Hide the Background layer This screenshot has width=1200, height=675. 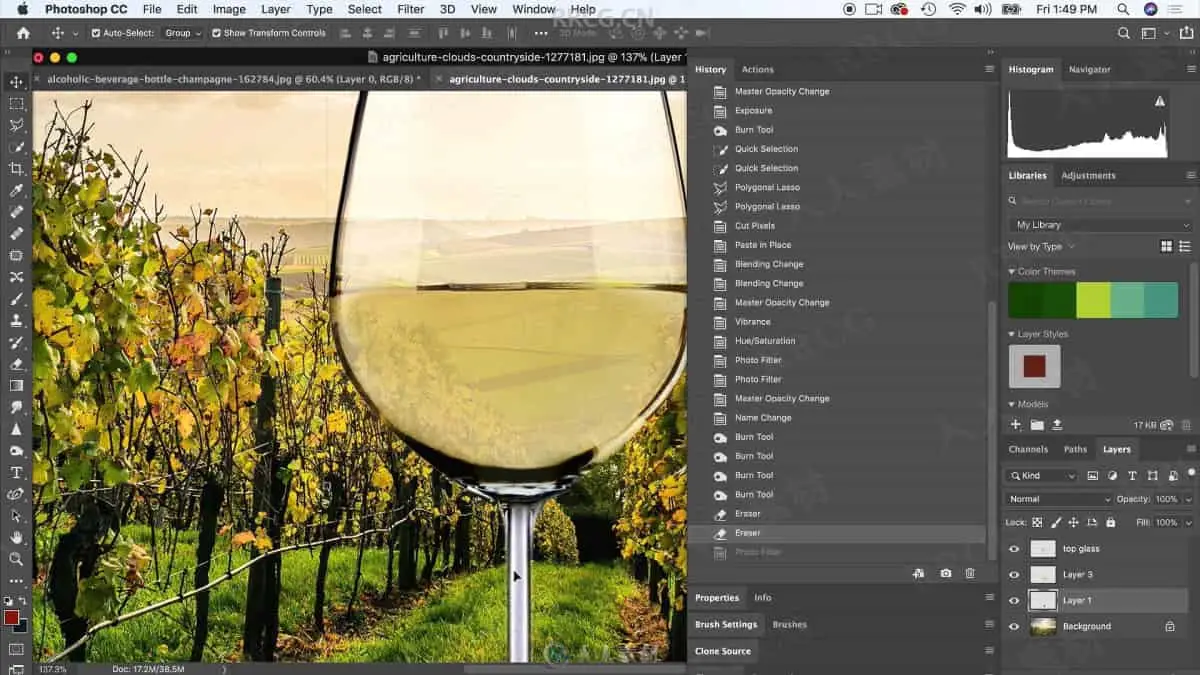point(1014,627)
